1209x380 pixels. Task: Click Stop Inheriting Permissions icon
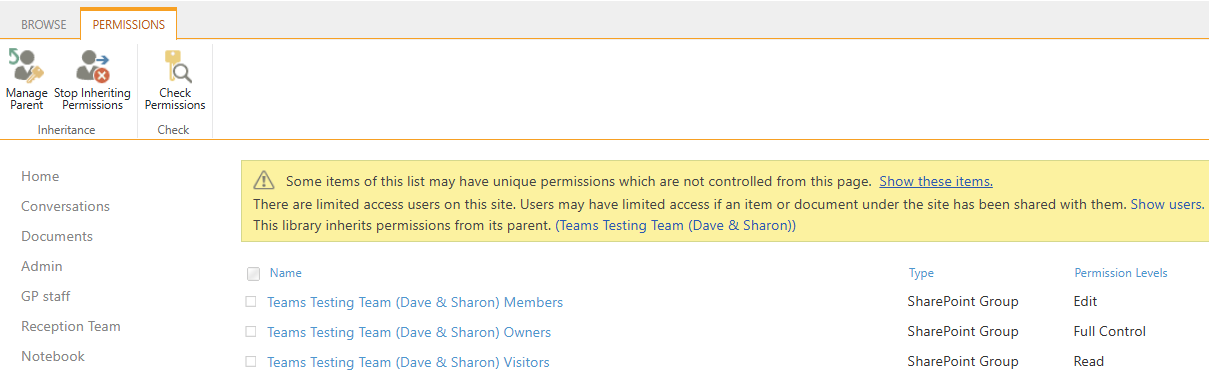click(x=92, y=67)
